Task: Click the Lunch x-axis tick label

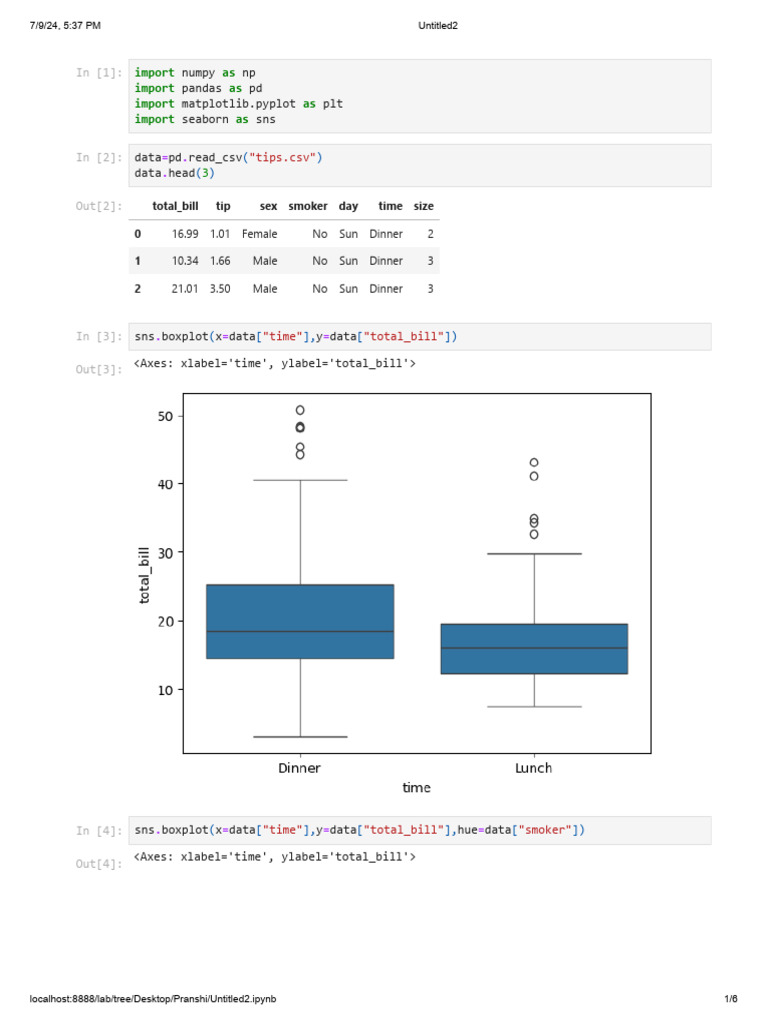Action: (x=534, y=768)
